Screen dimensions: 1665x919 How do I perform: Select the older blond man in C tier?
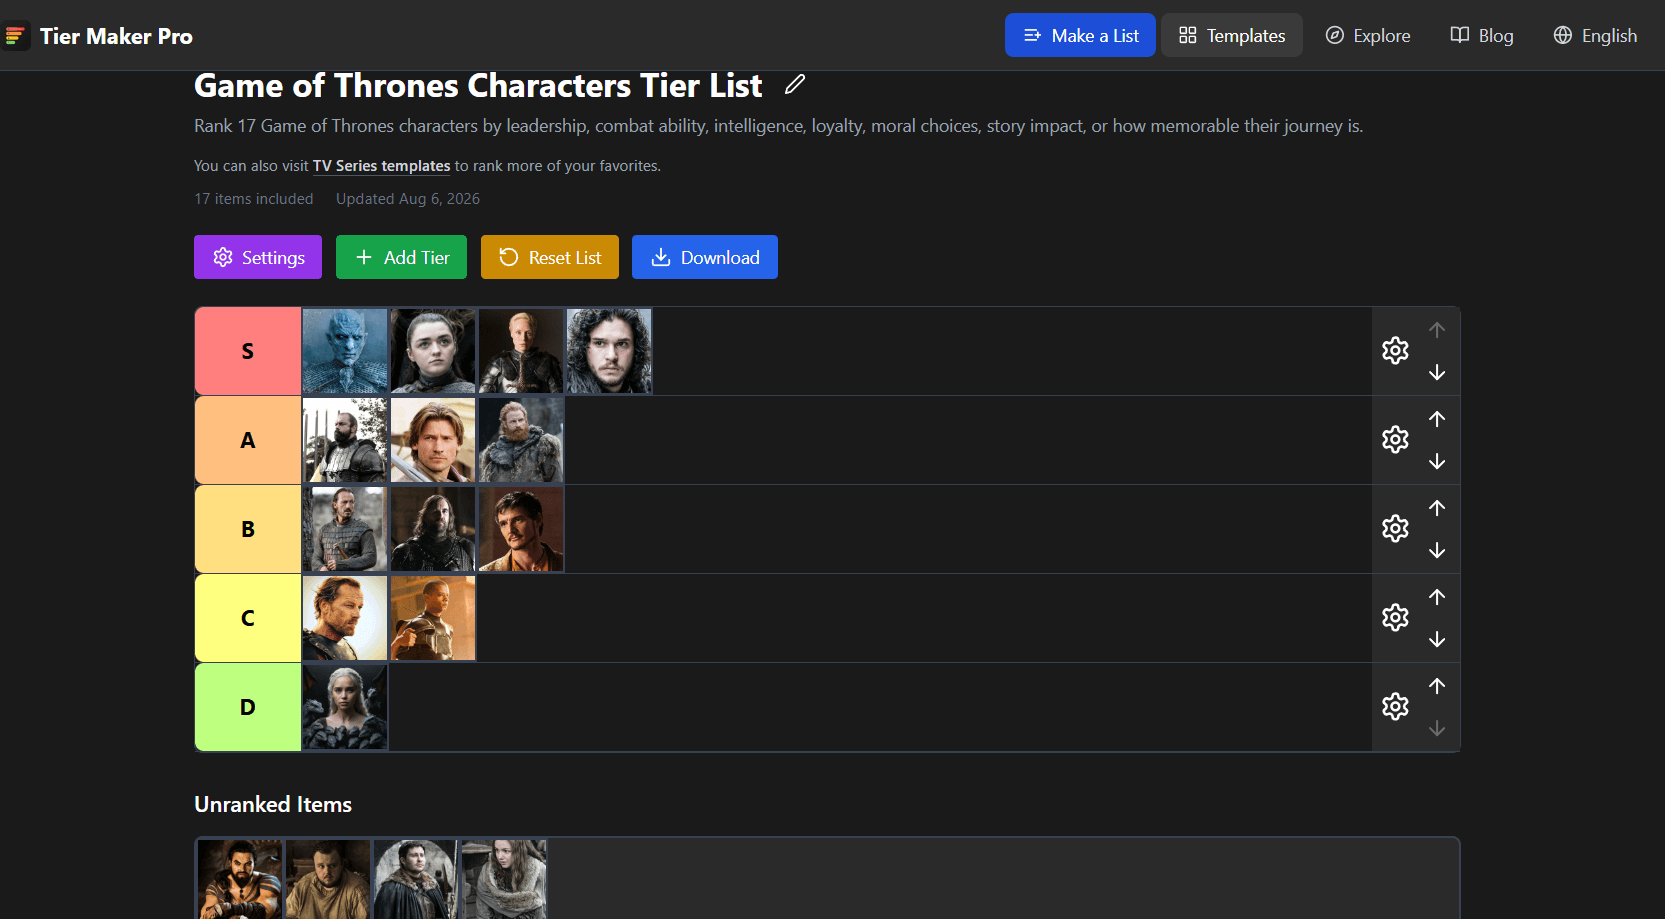[345, 618]
